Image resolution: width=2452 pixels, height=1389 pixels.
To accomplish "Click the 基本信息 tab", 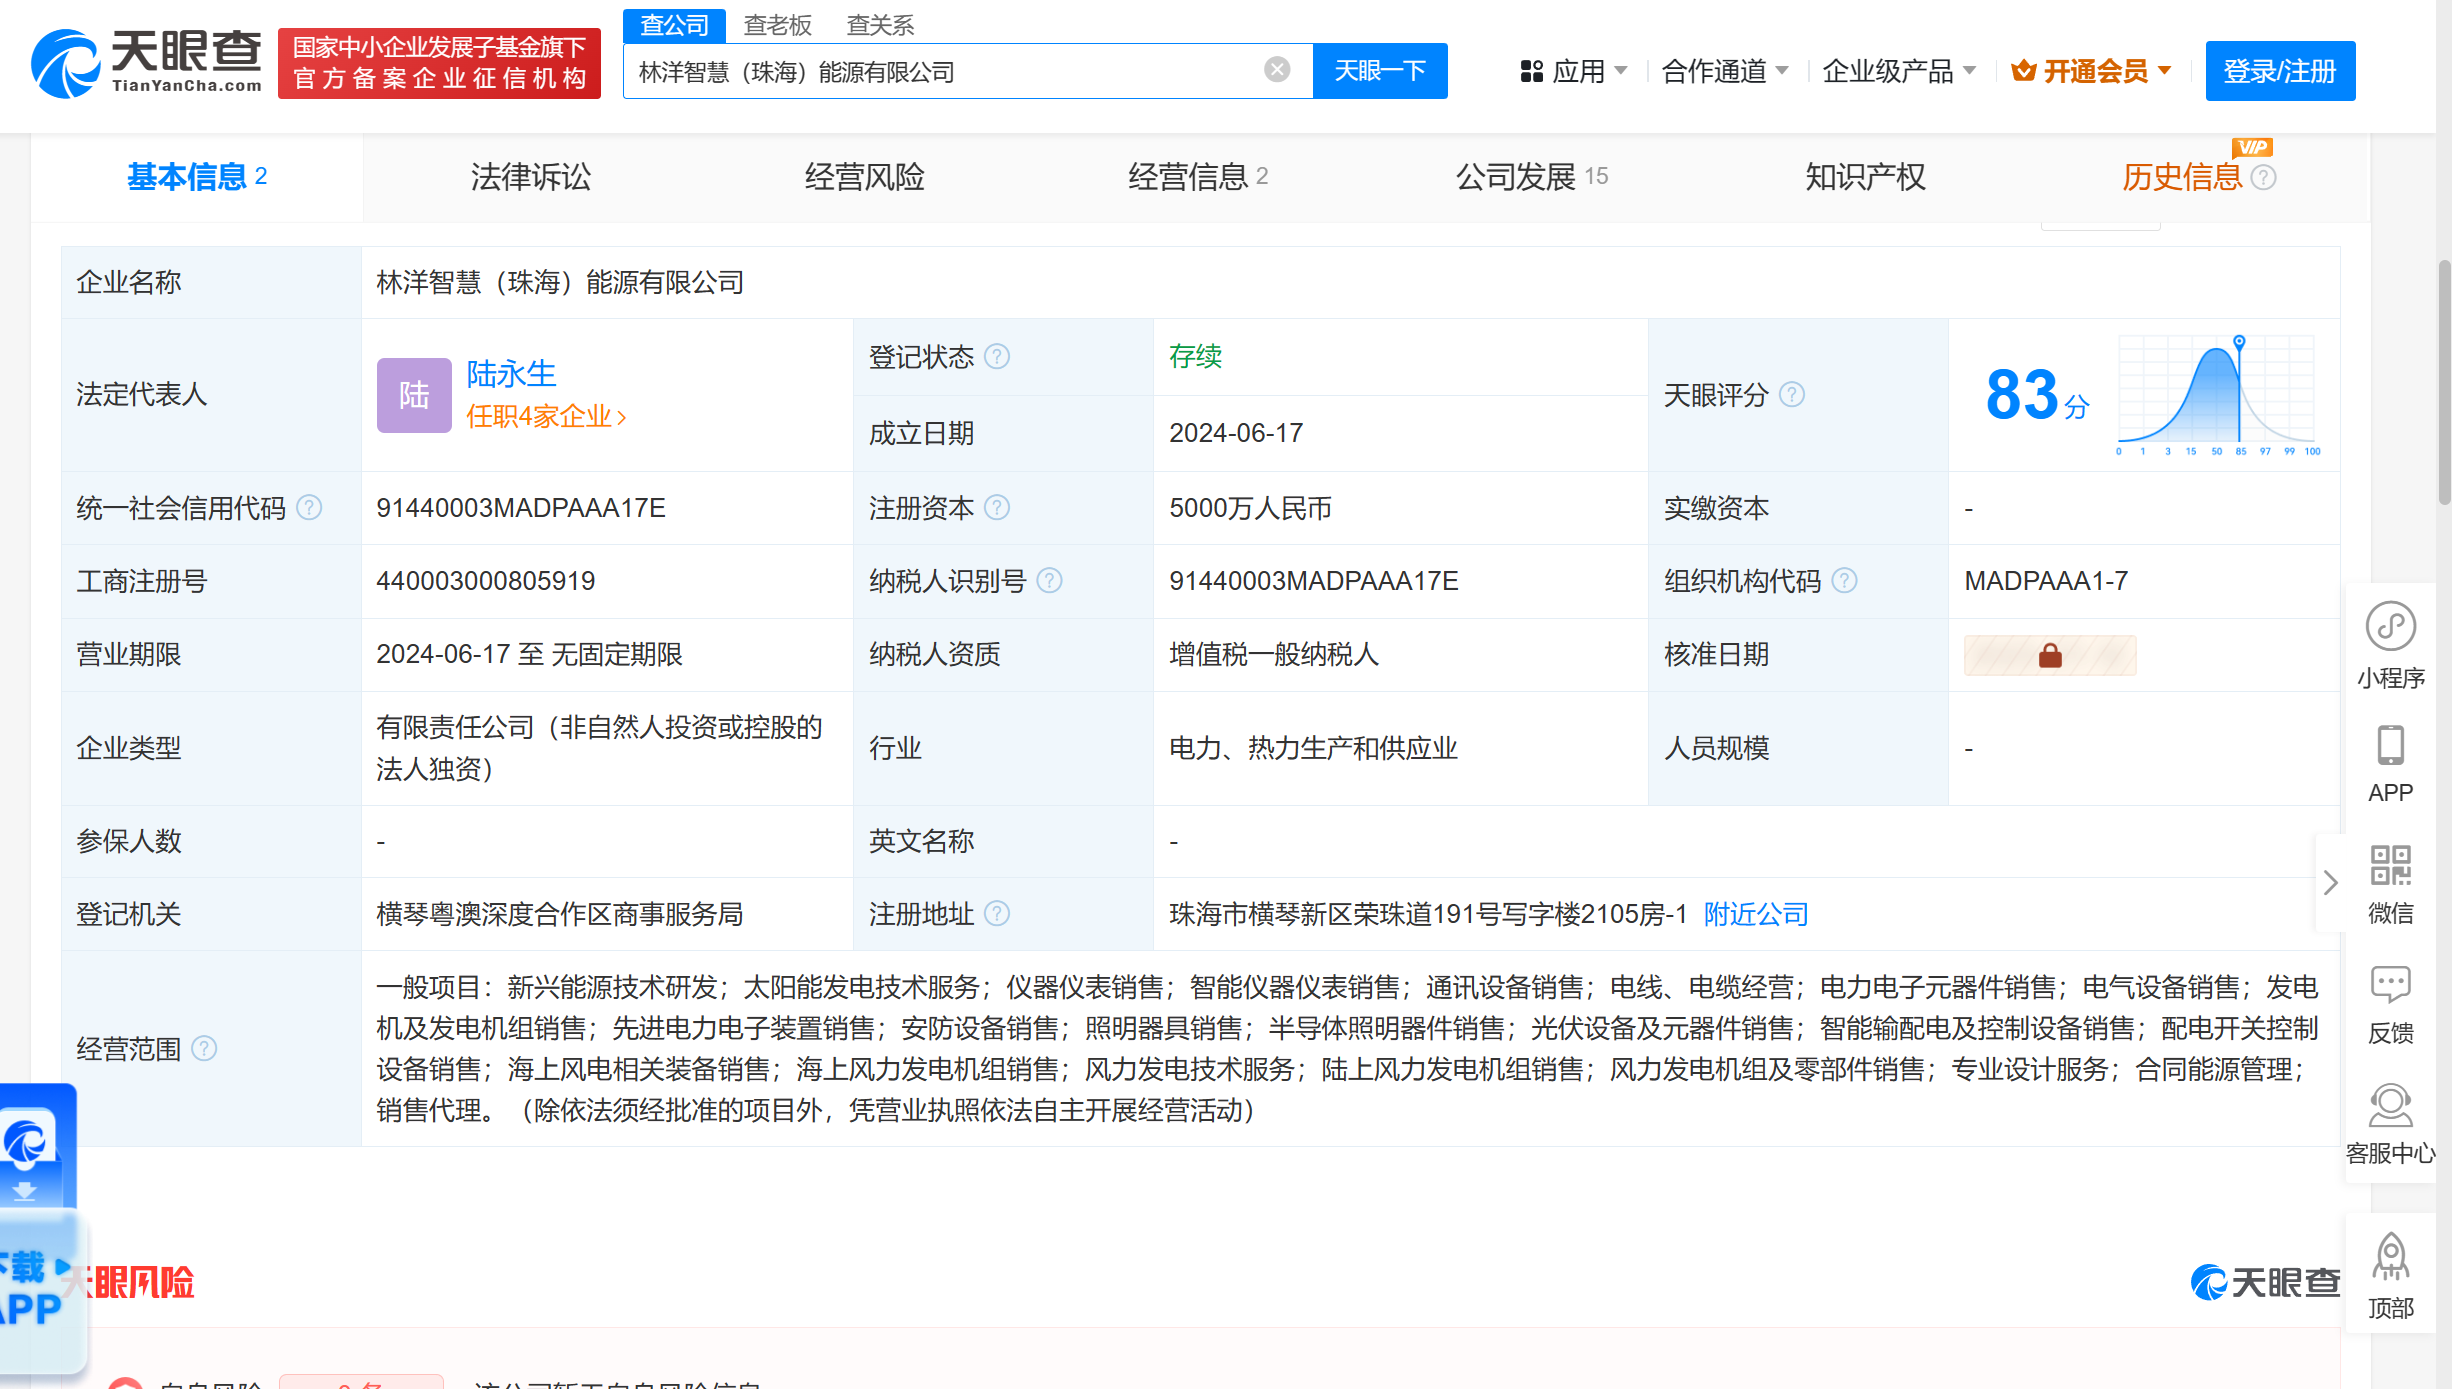I will (196, 177).
